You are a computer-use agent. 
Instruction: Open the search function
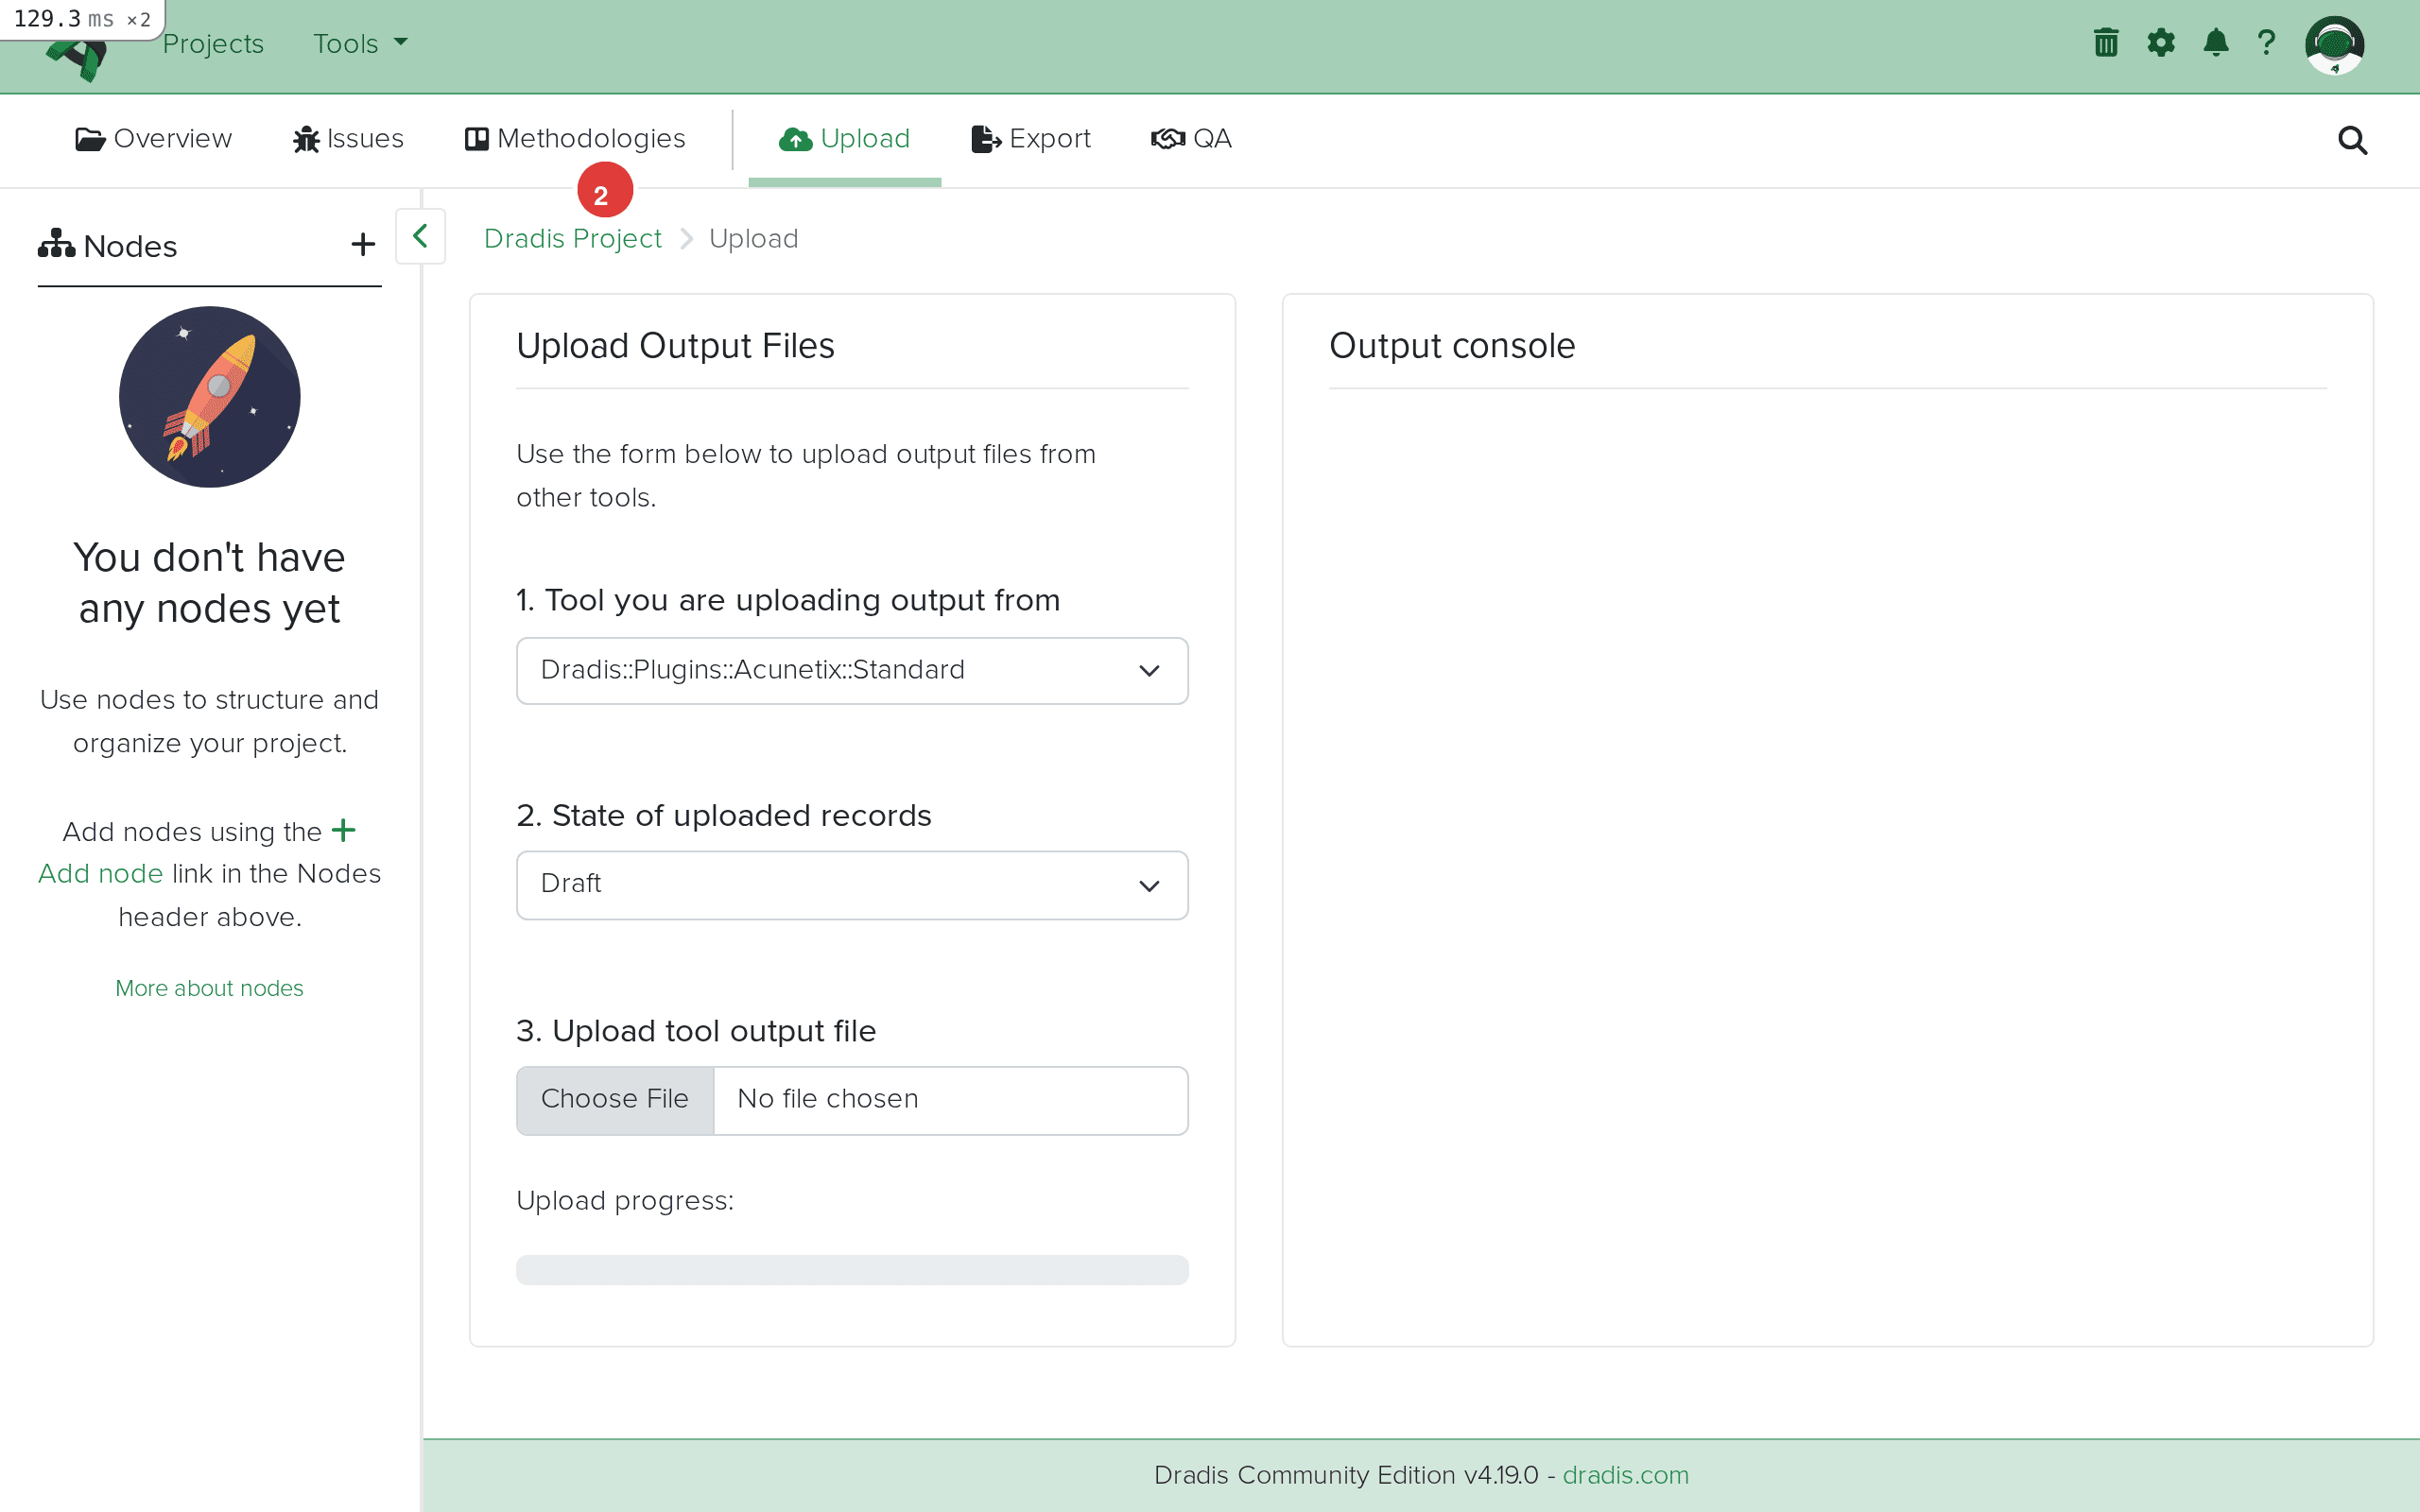tap(2352, 141)
